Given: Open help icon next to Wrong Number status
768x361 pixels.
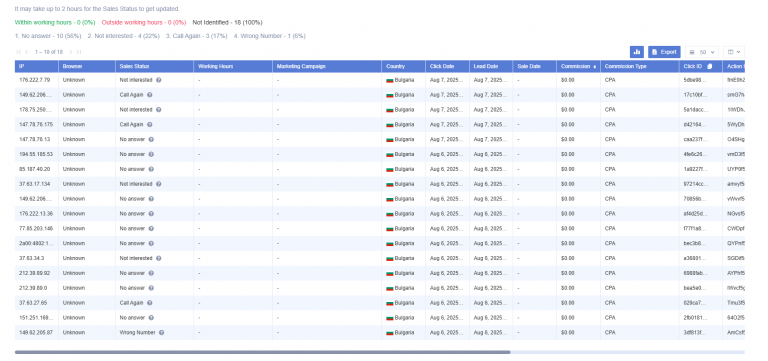Looking at the screenshot, I should [161, 333].
